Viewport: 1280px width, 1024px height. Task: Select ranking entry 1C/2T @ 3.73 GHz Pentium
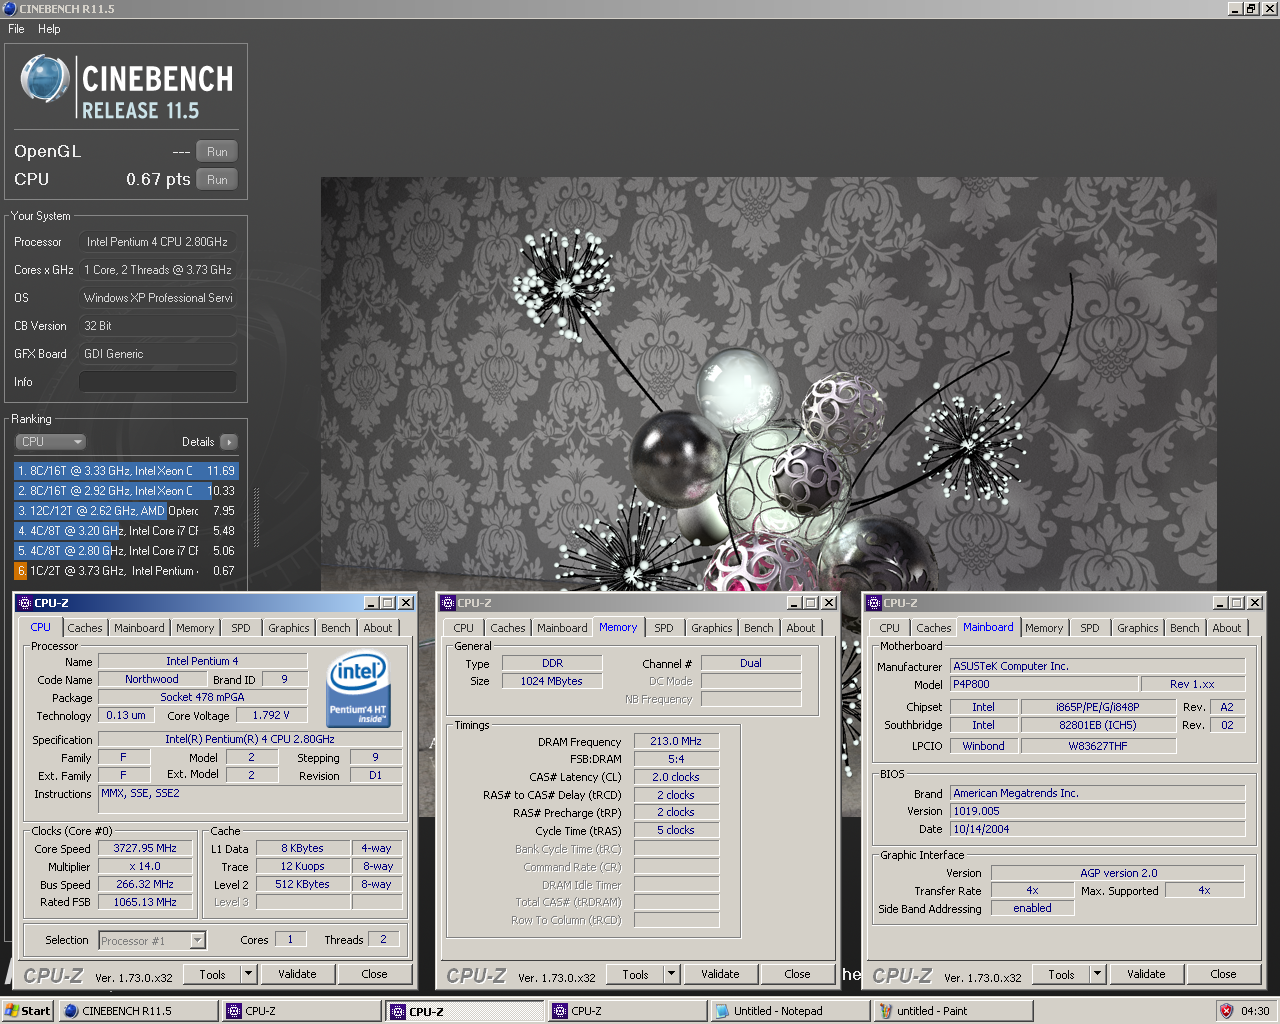coord(126,571)
